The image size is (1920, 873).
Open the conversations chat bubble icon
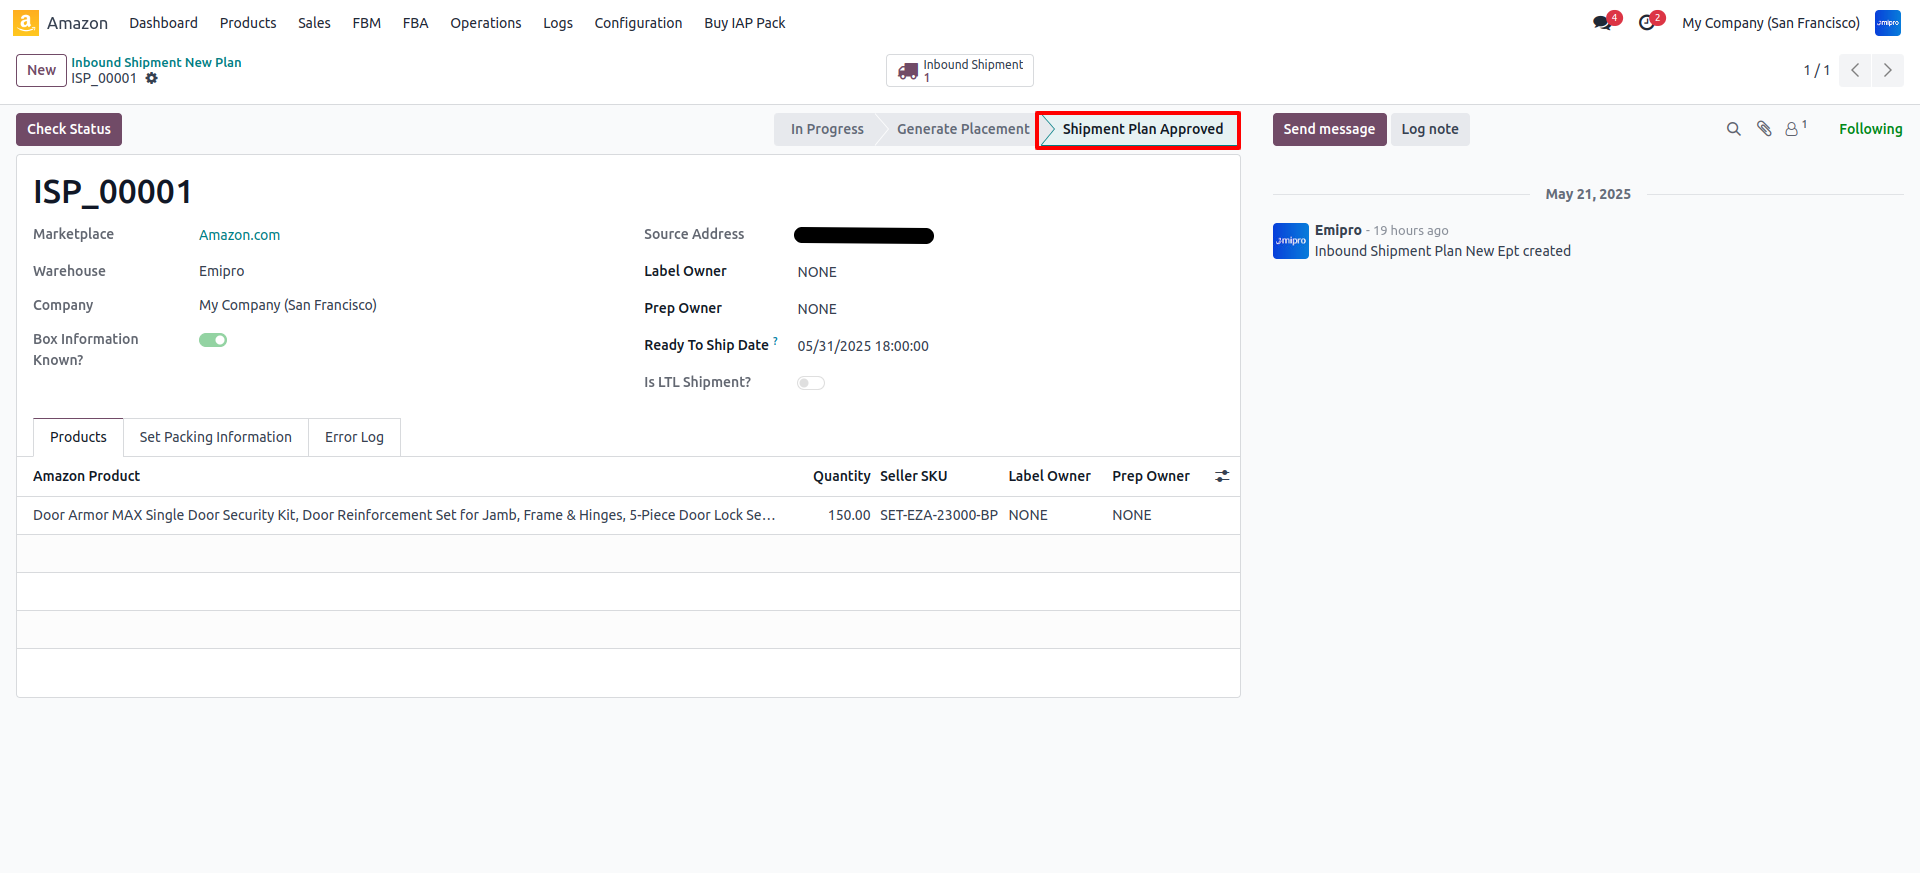click(1602, 23)
